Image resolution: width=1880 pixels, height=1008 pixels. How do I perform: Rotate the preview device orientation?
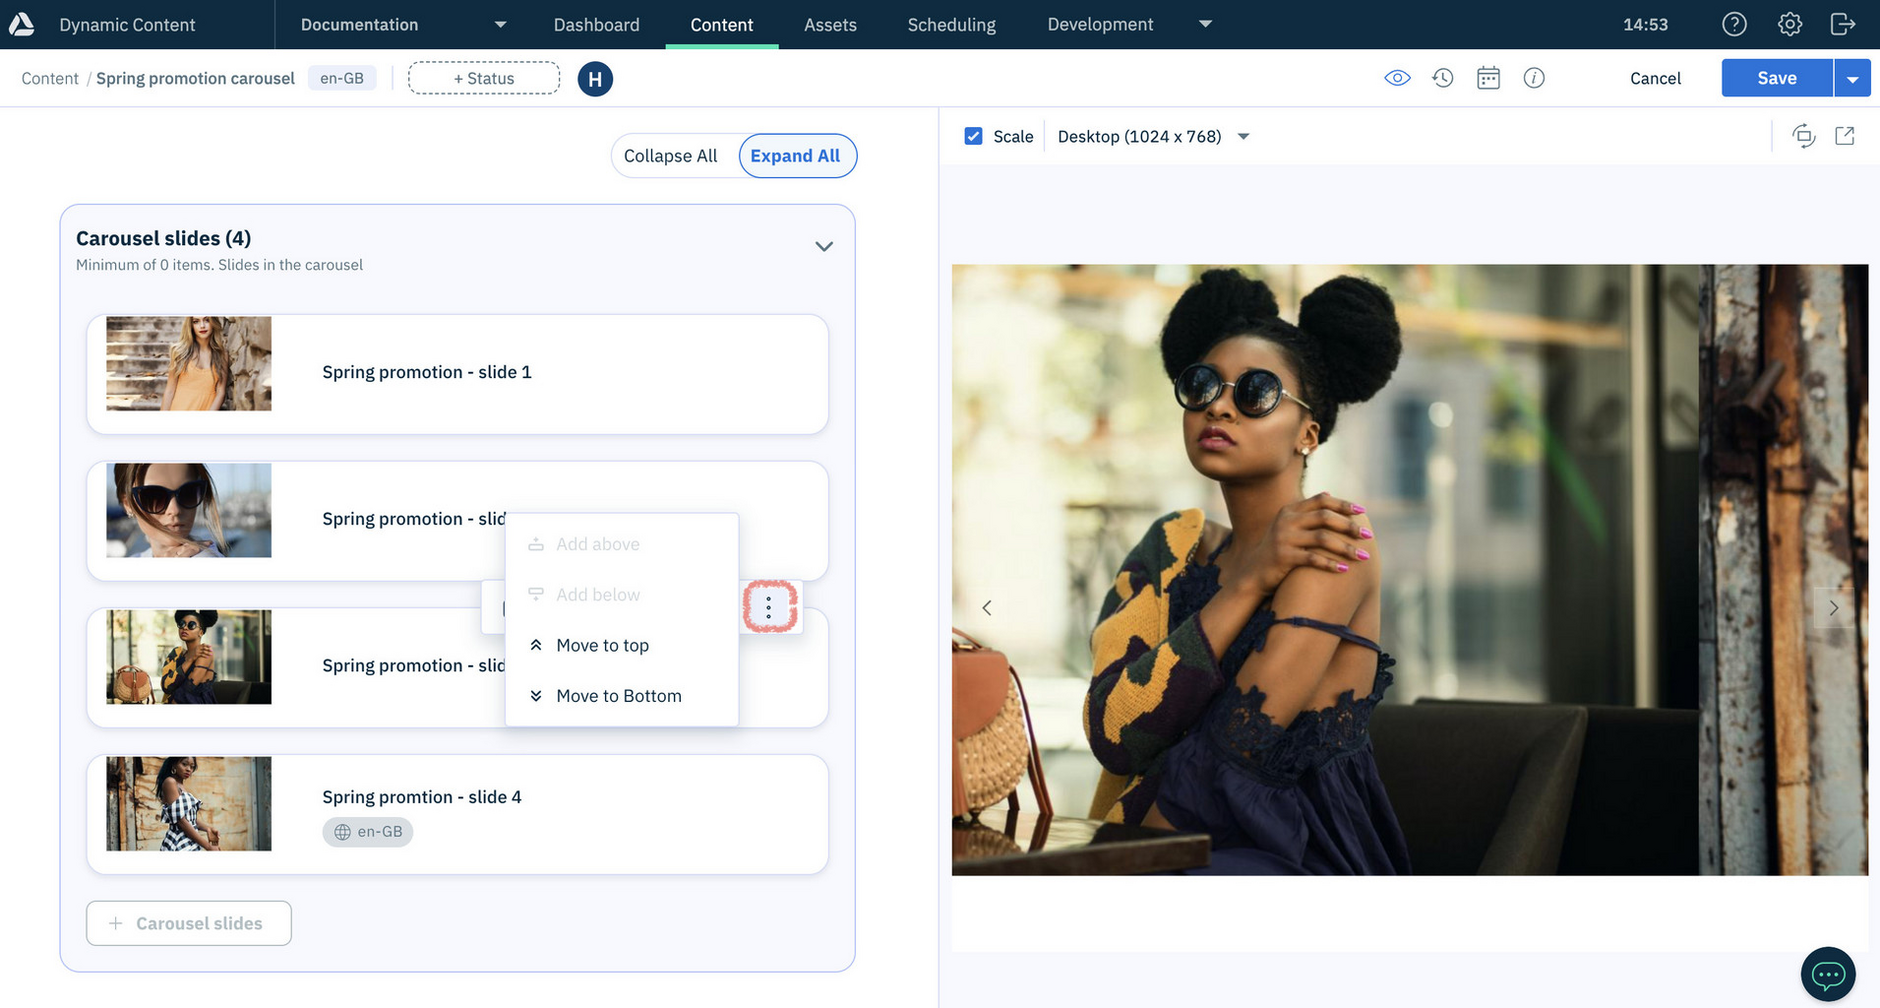coord(1803,136)
